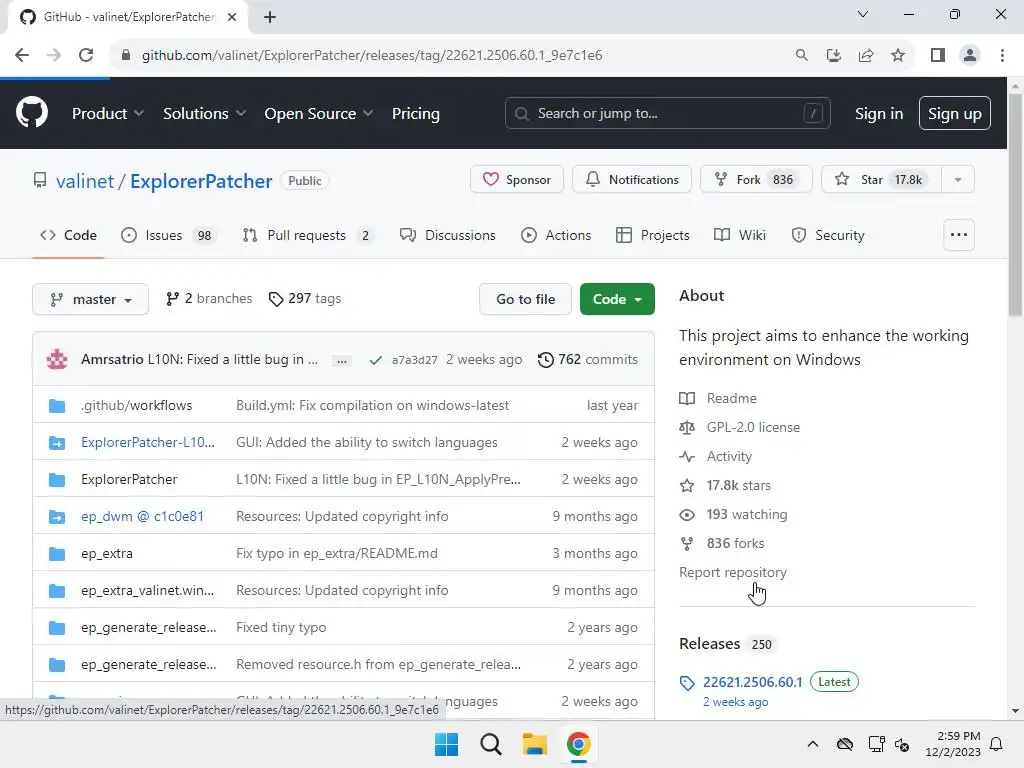
Task: Close the GitHub ExplorerPatcher tab
Action: tap(232, 17)
